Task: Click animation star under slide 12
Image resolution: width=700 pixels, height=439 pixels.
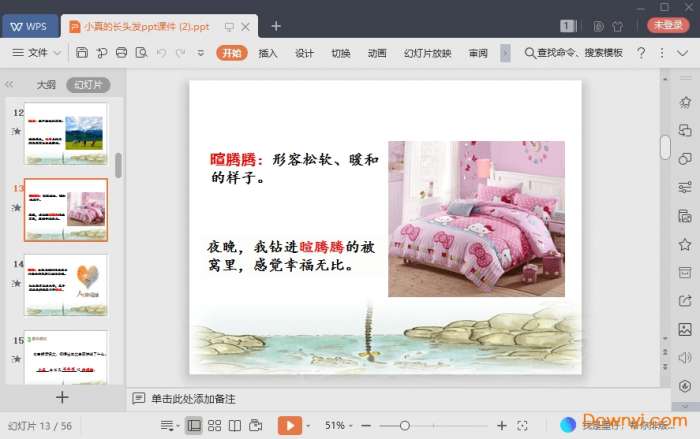Action: pyautogui.click(x=17, y=131)
